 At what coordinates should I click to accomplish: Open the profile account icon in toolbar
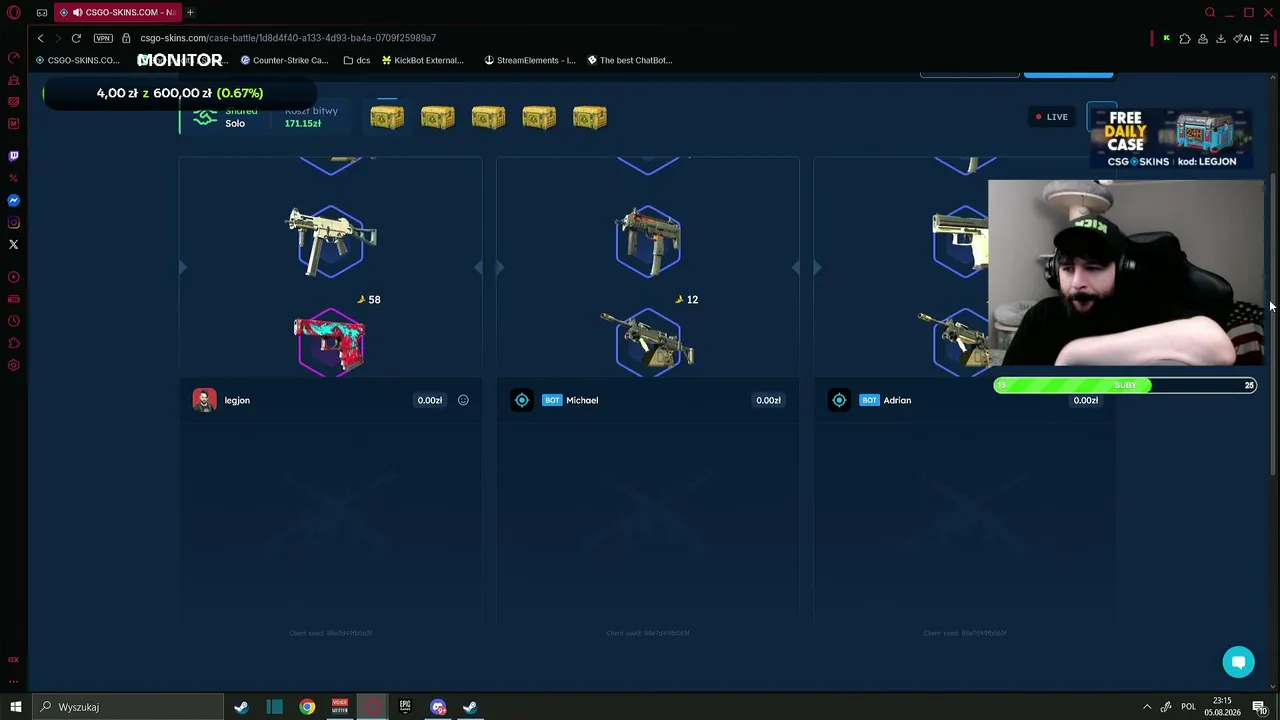(x=1203, y=38)
